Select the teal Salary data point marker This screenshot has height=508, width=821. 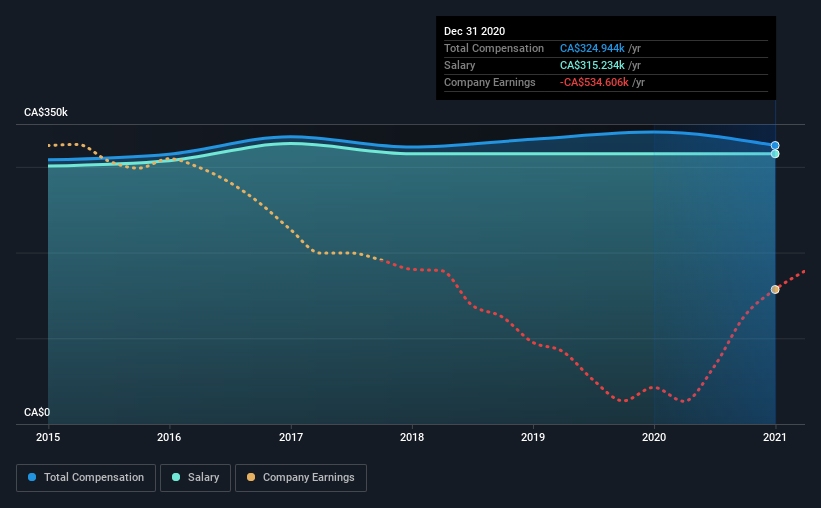(775, 154)
